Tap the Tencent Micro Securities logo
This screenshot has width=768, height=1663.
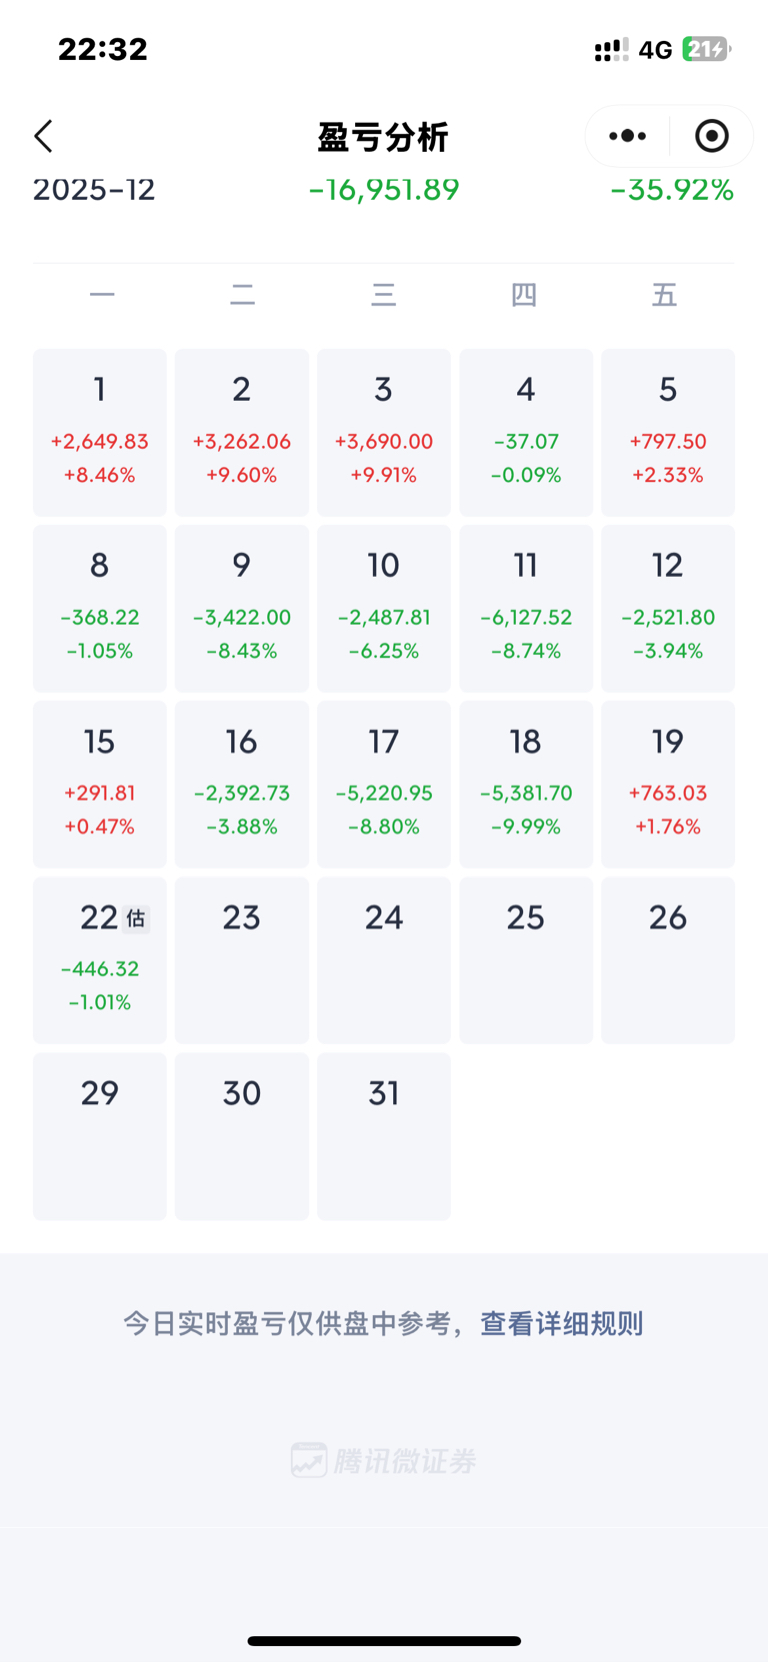click(x=384, y=1461)
